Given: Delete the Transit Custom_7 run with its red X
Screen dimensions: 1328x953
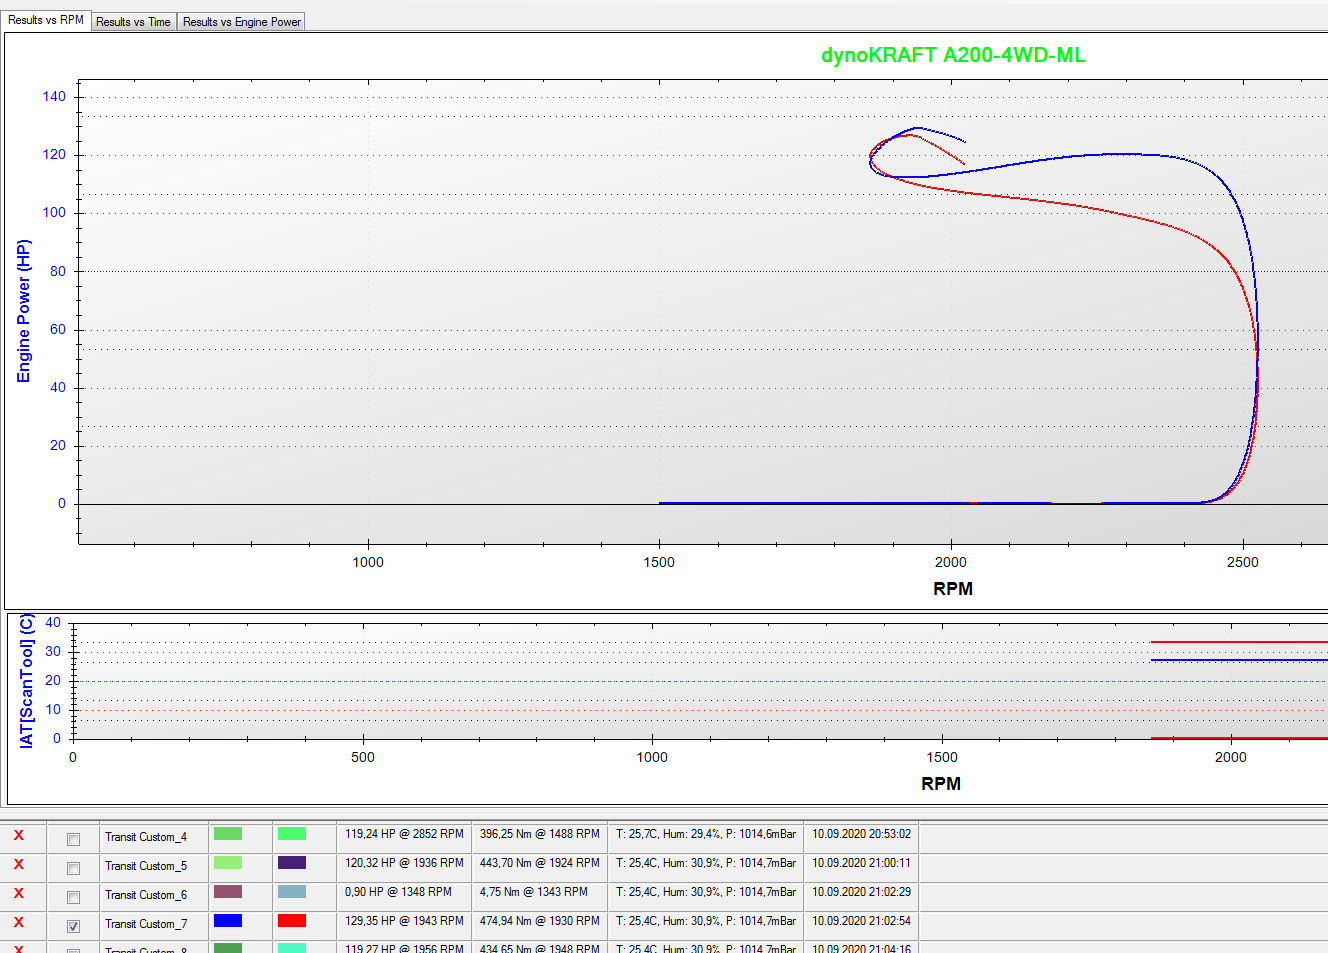Looking at the screenshot, I should click(x=19, y=923).
